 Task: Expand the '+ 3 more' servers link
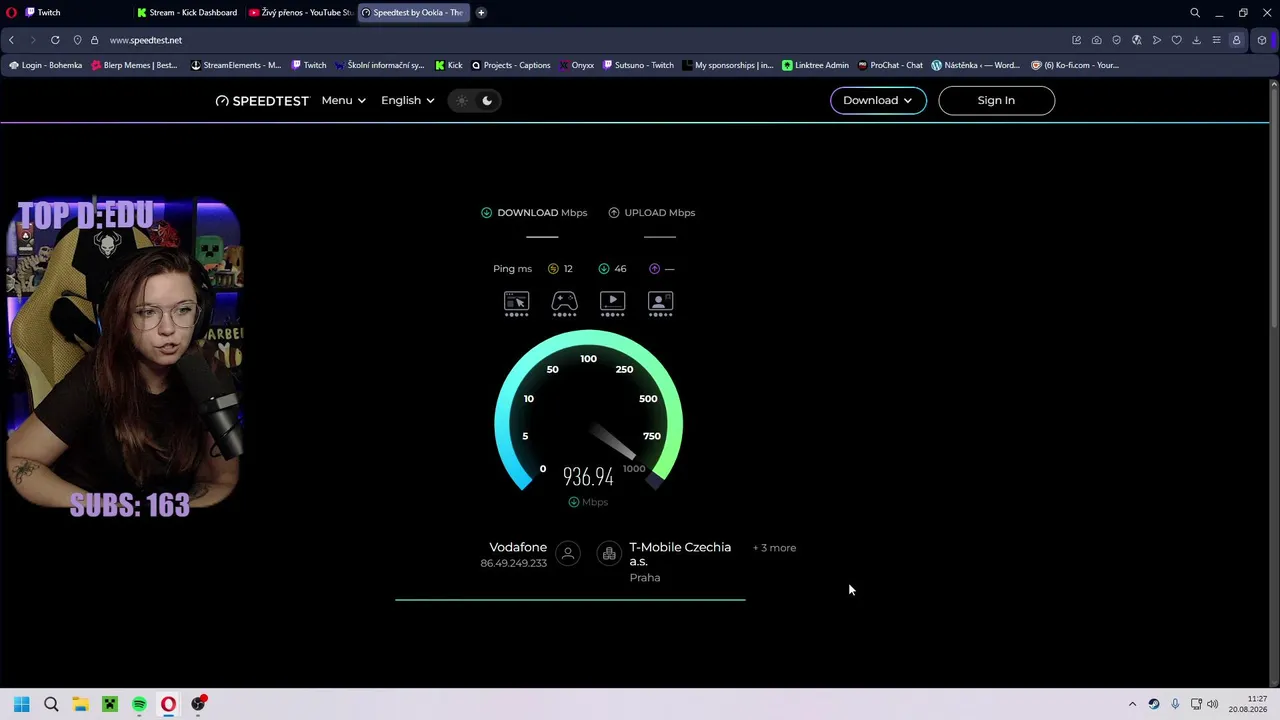click(775, 548)
